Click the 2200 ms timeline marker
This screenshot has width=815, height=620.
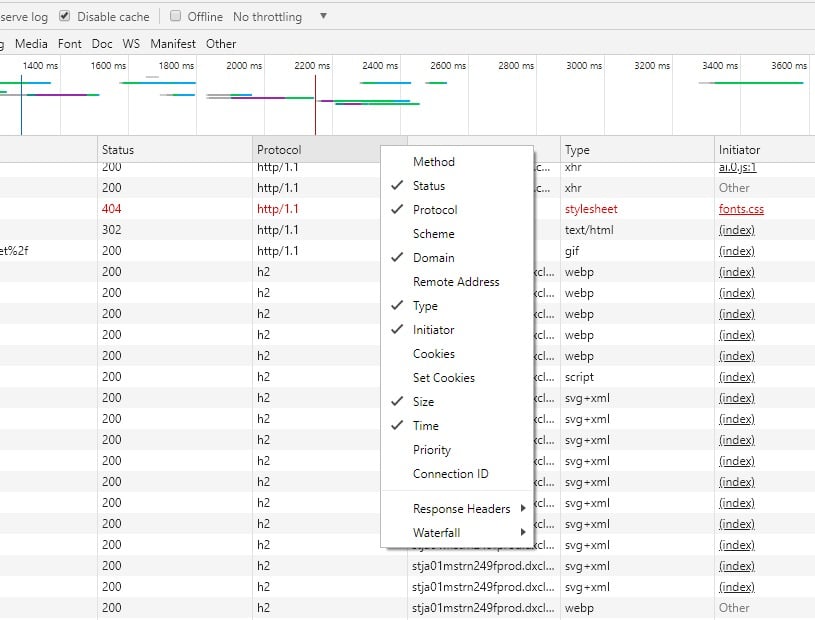click(312, 66)
